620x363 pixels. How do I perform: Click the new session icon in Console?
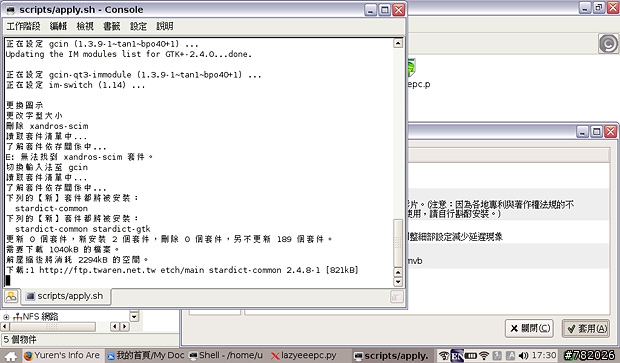[11, 296]
